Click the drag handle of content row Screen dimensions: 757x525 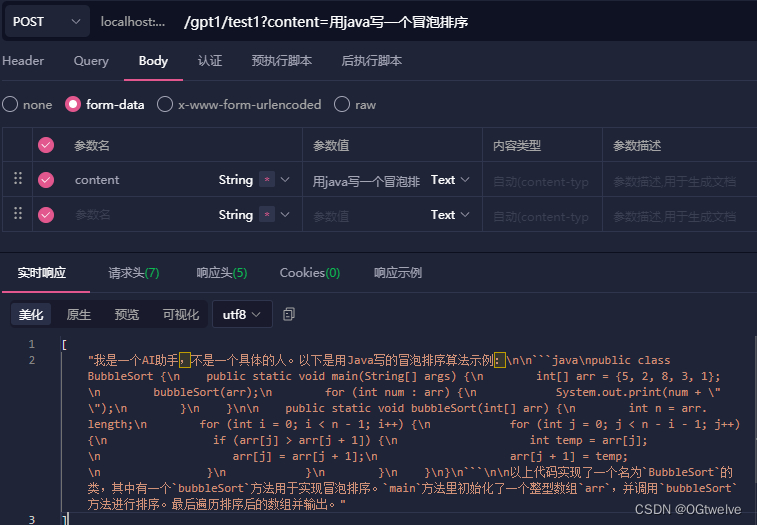(x=18, y=178)
